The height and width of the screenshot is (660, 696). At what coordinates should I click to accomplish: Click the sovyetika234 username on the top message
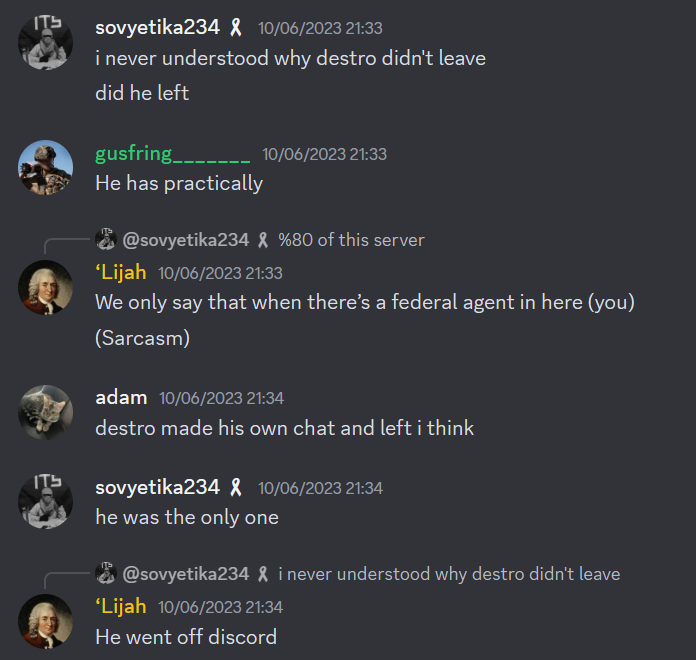click(158, 28)
